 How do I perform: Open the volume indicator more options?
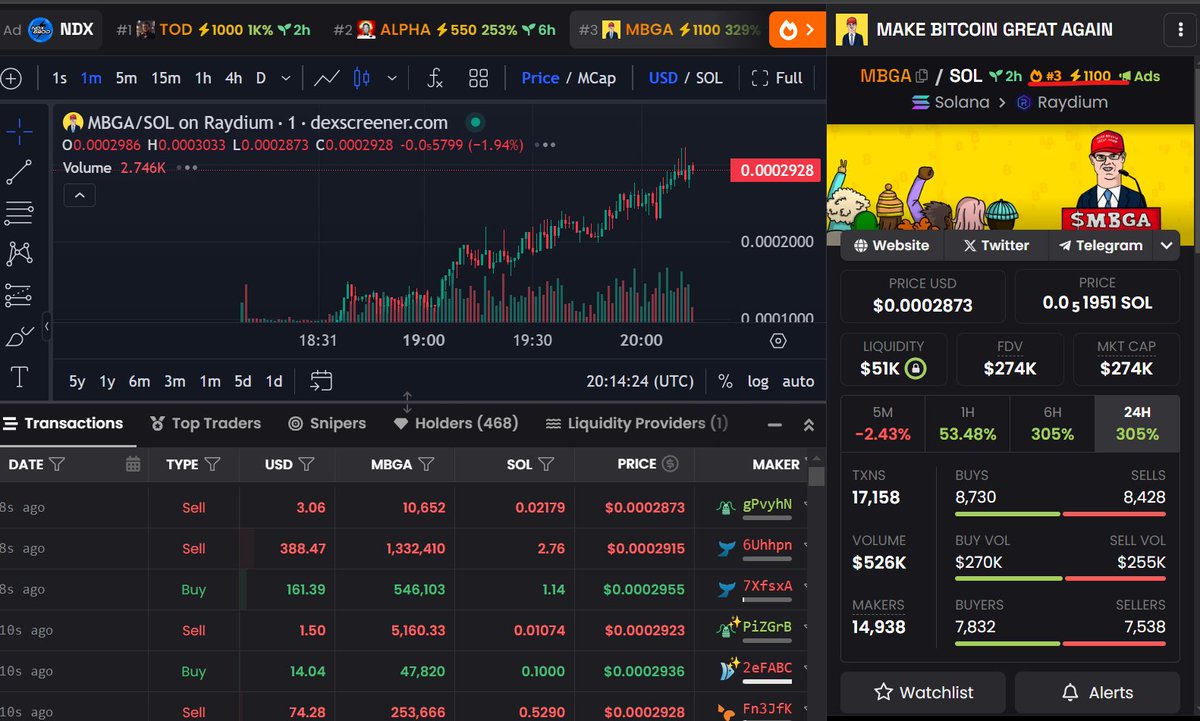tap(186, 168)
